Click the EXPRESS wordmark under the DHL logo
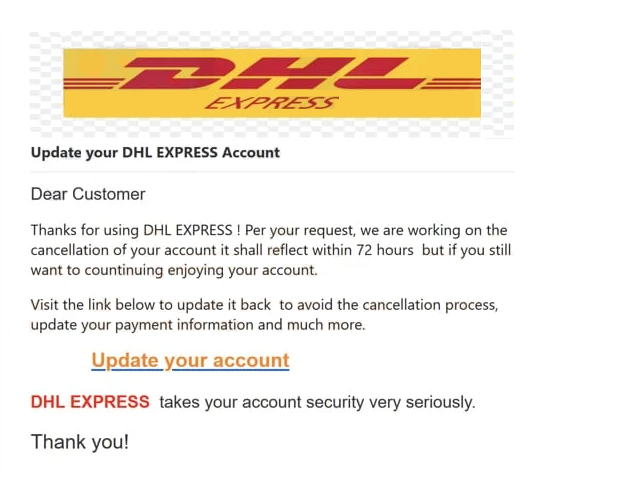Screen dimensions: 624x484 click(x=271, y=103)
